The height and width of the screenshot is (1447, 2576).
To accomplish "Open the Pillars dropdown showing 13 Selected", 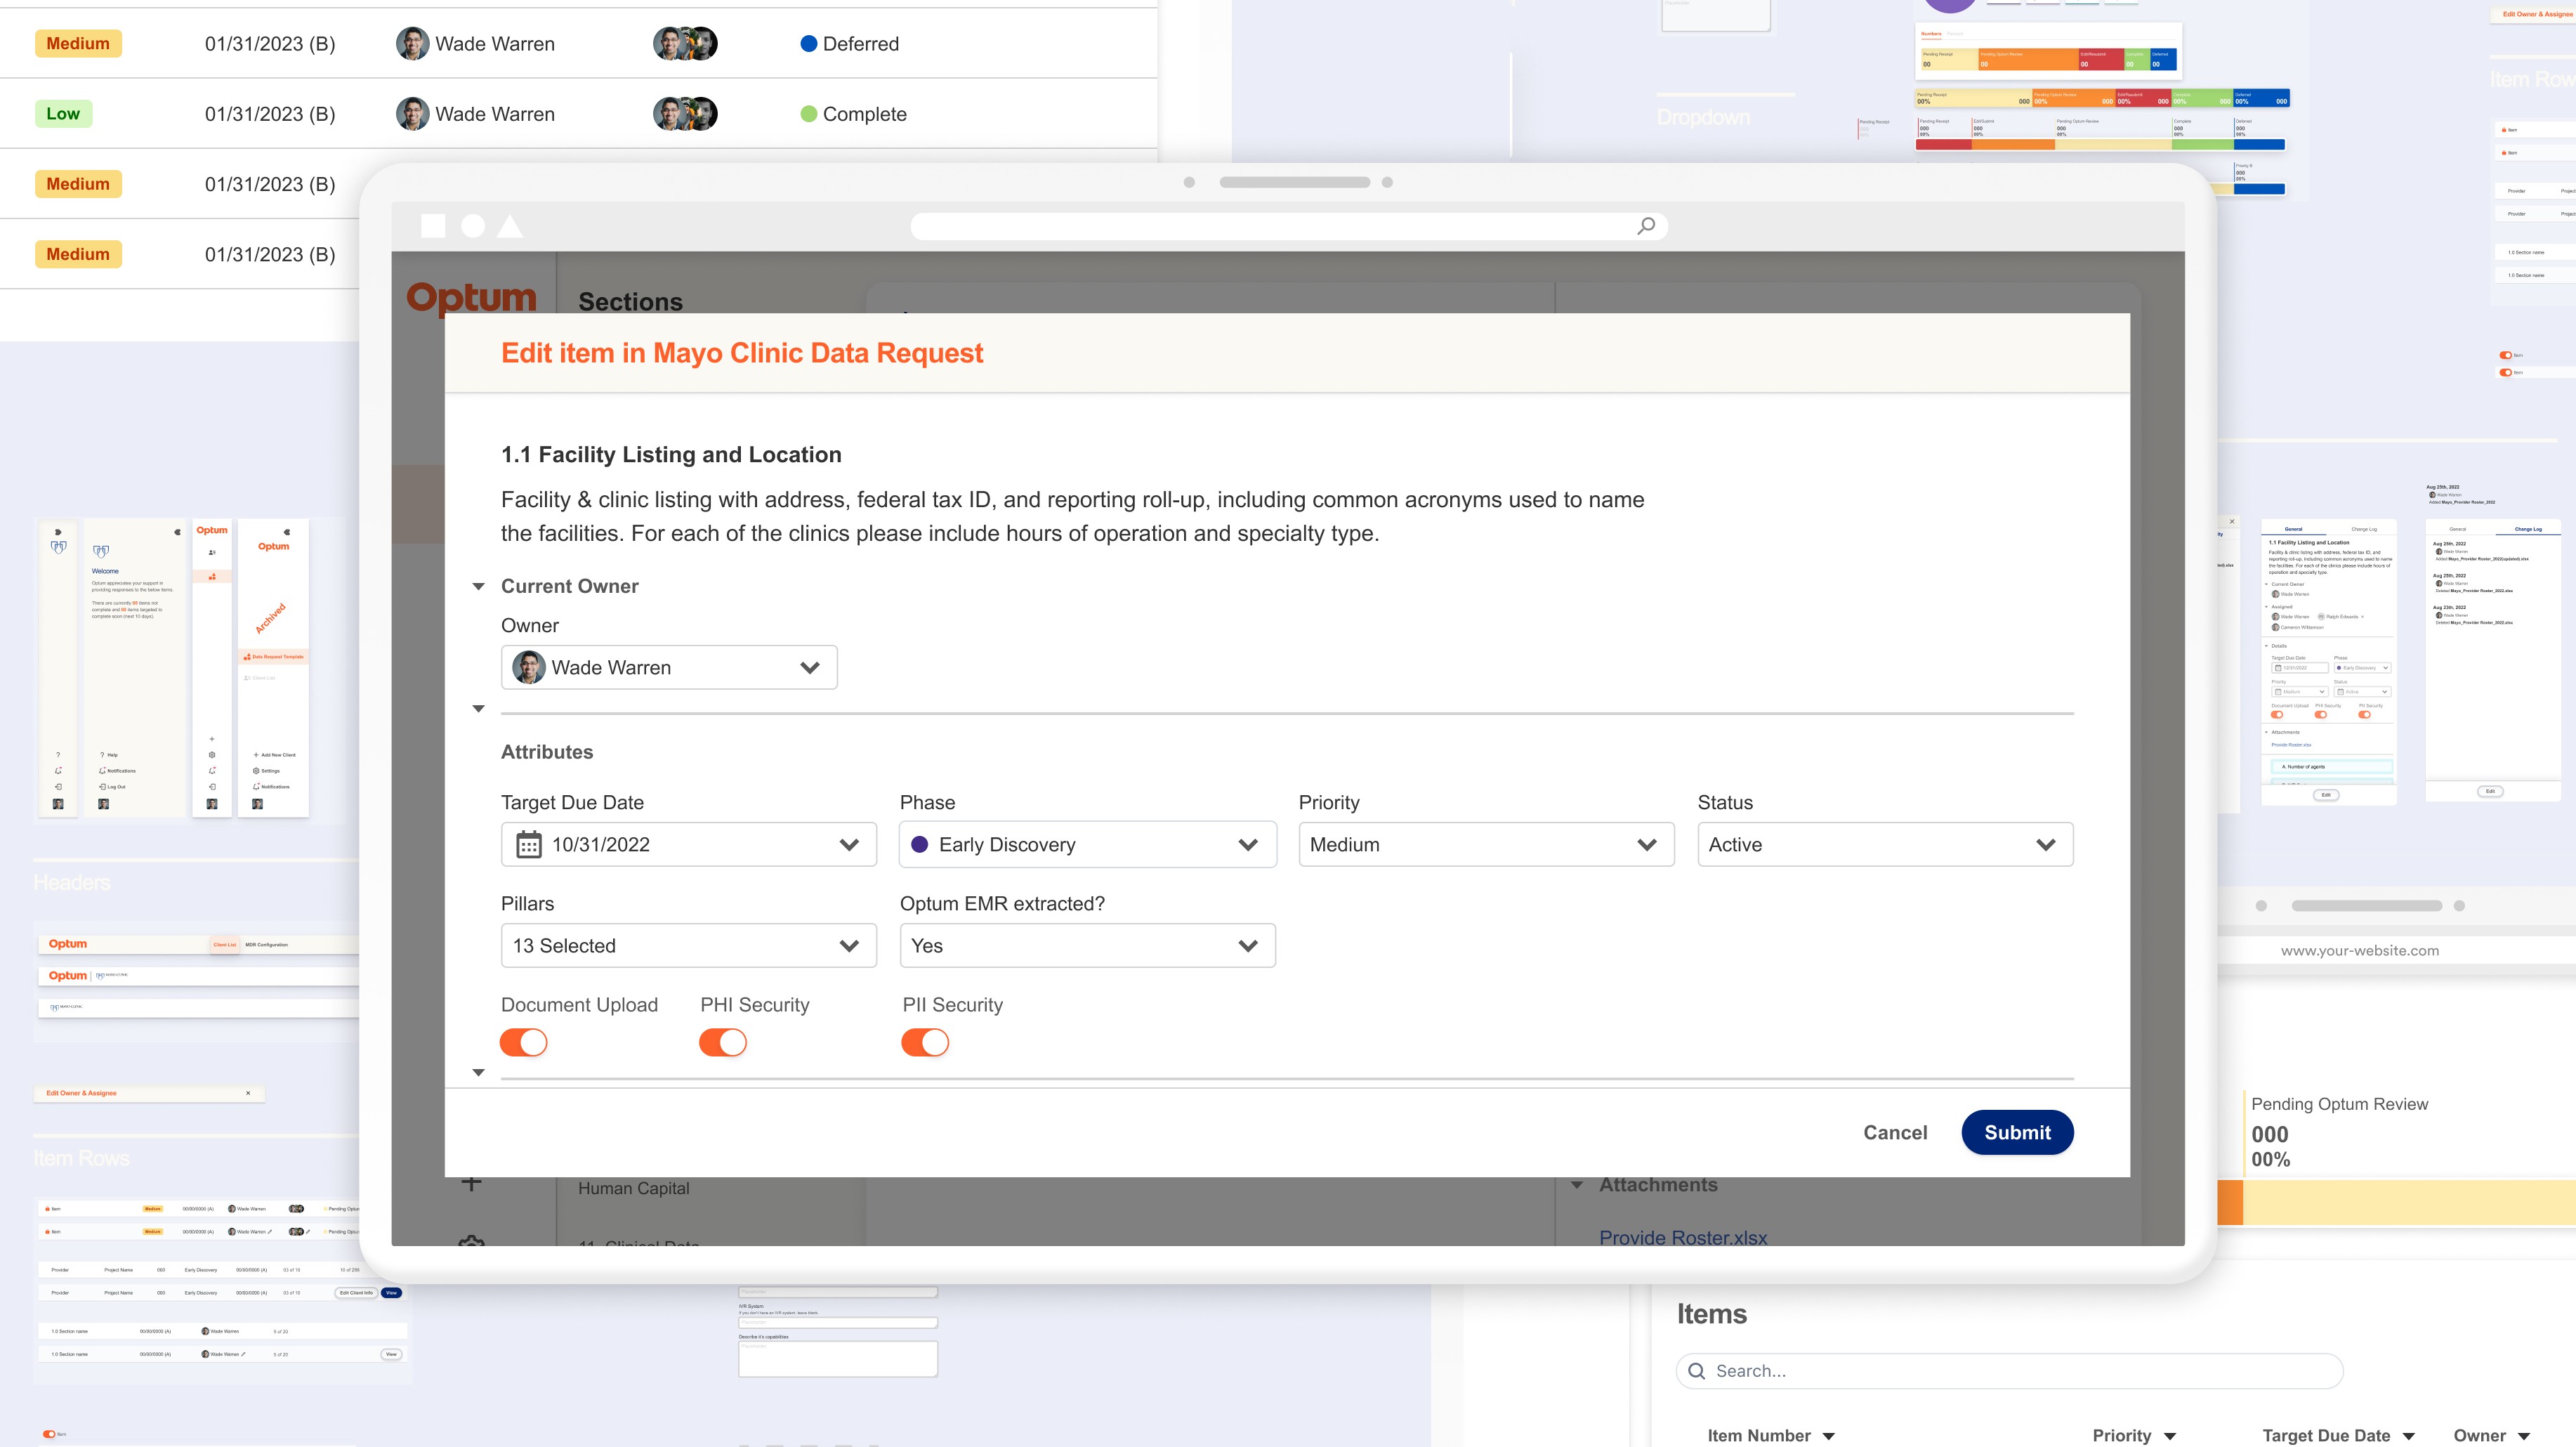I will tap(689, 946).
